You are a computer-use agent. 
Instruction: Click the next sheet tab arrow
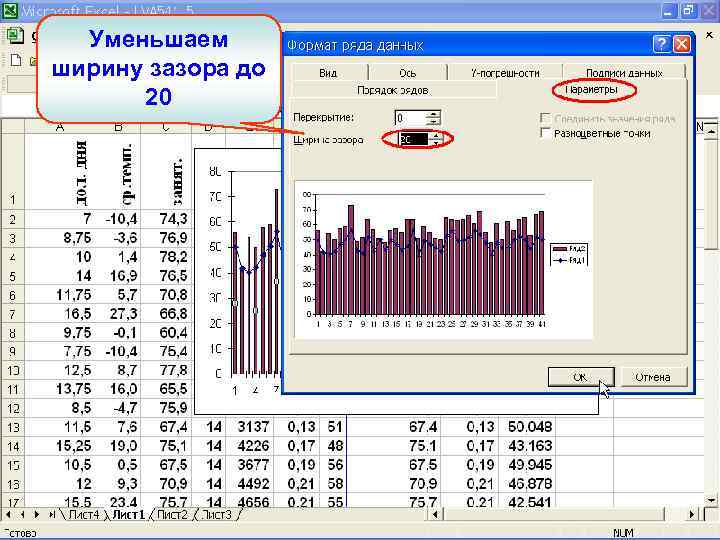coord(36,515)
